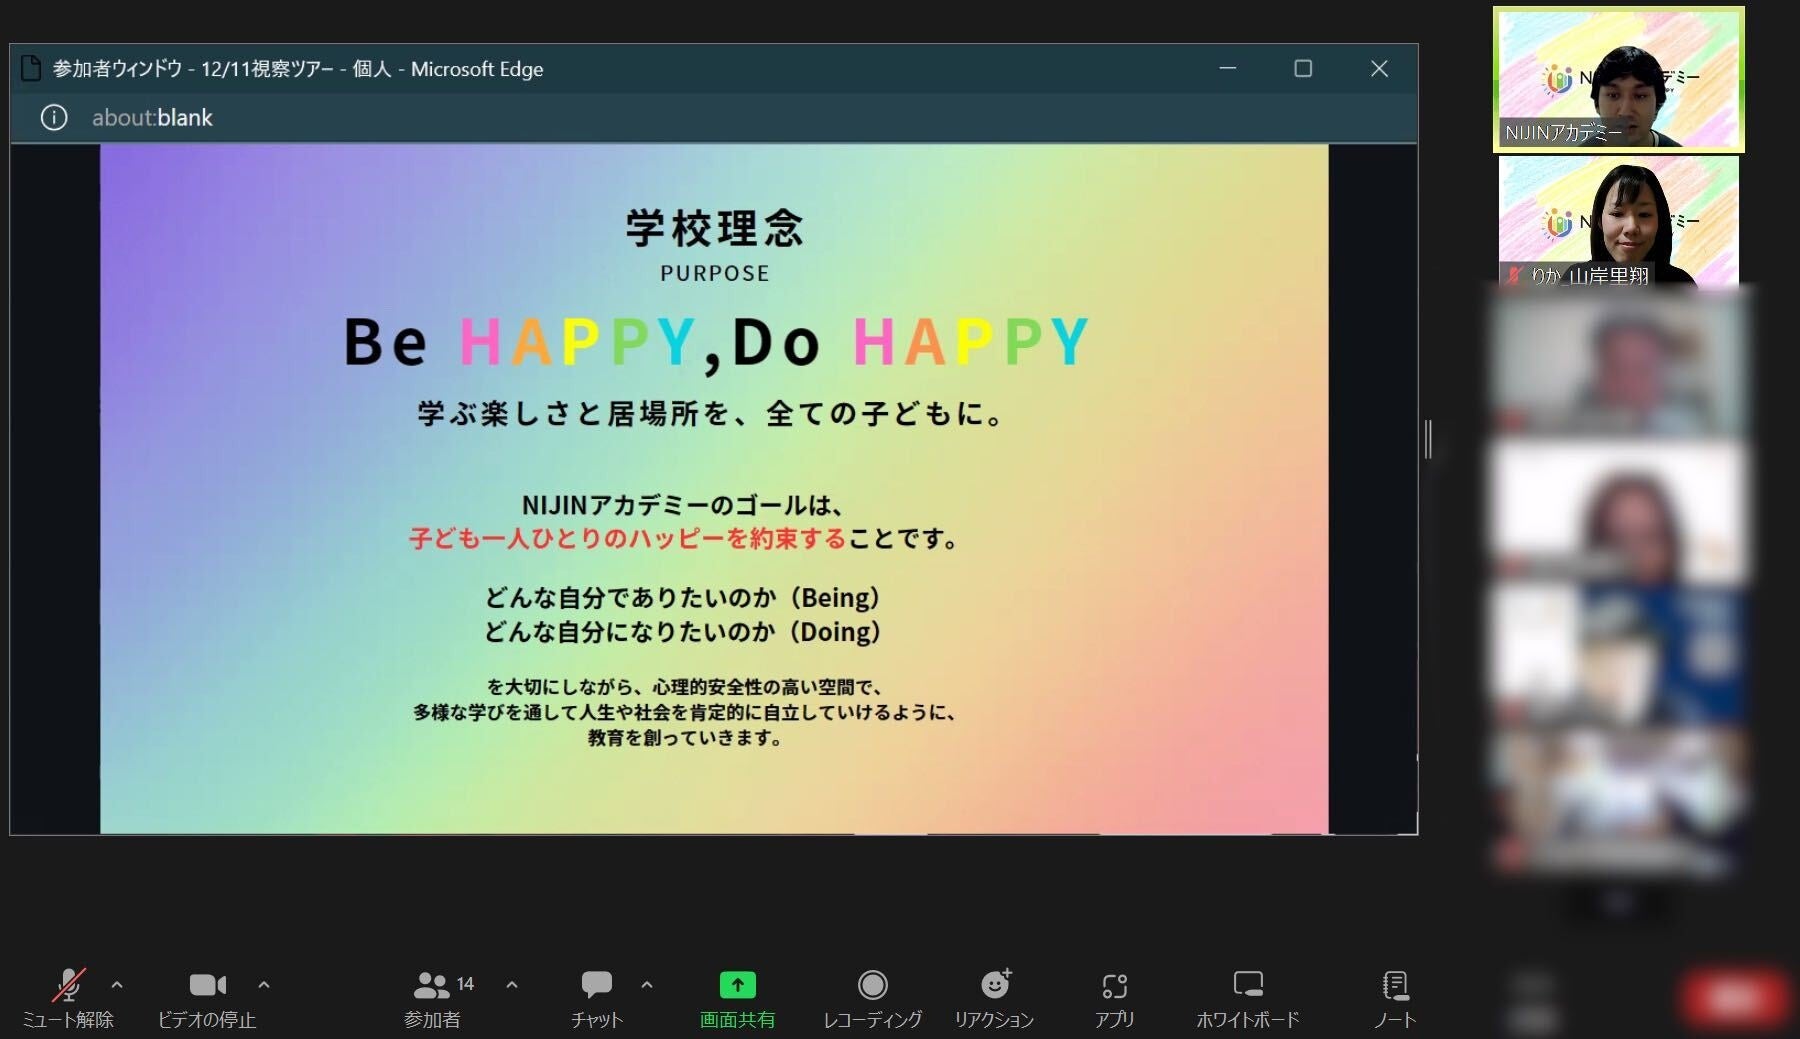
Task: Select the NIJINアカデミー video thumbnail
Action: pos(1619,79)
